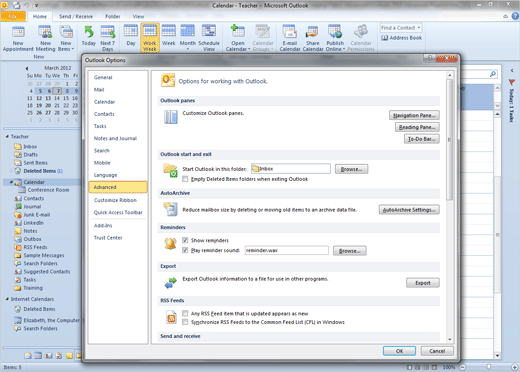Jump to Today in calendar ribbon
This screenshot has height=372, width=520.
click(x=89, y=36)
